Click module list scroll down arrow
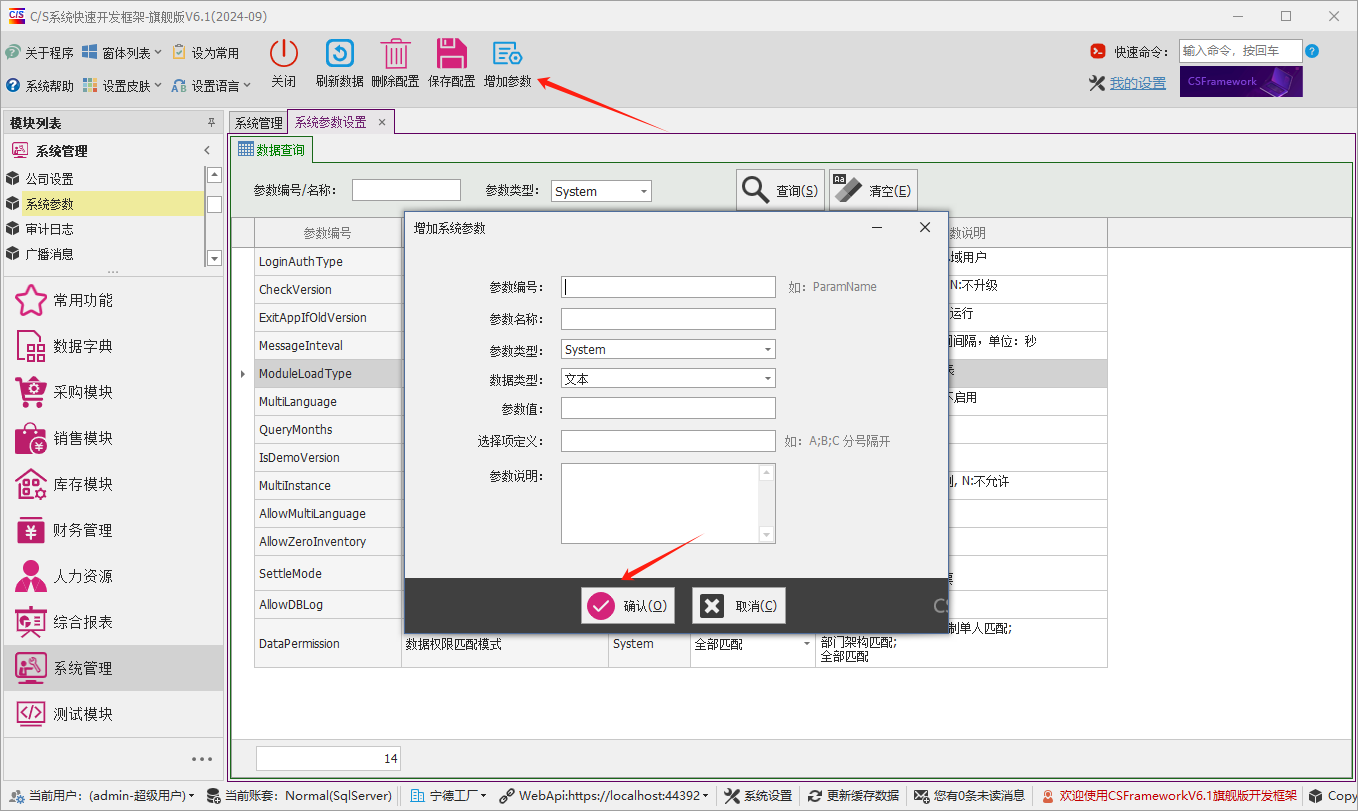Viewport: 1358px width, 811px height. tap(214, 258)
